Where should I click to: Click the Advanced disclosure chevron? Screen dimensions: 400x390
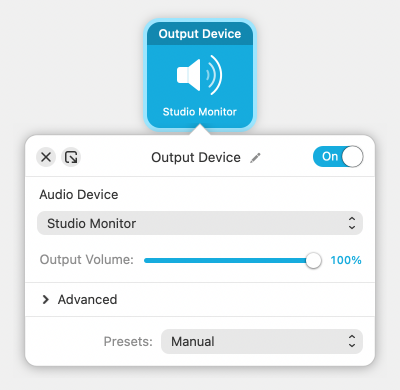[x=46, y=300]
